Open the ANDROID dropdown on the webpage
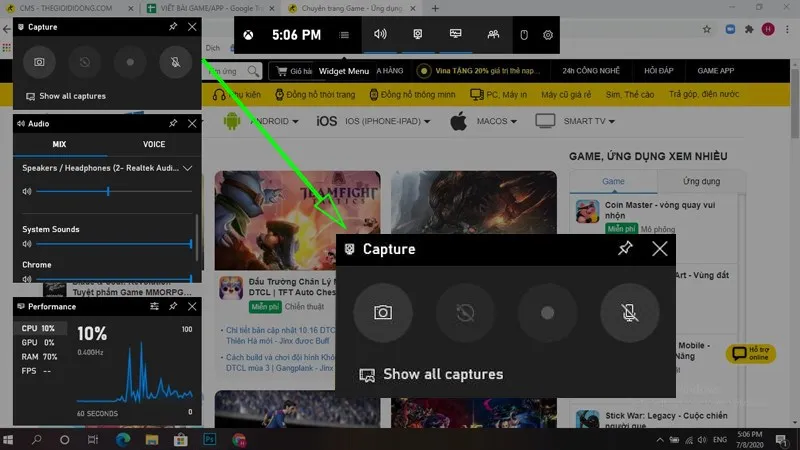This screenshot has width=800, height=450. [273, 121]
